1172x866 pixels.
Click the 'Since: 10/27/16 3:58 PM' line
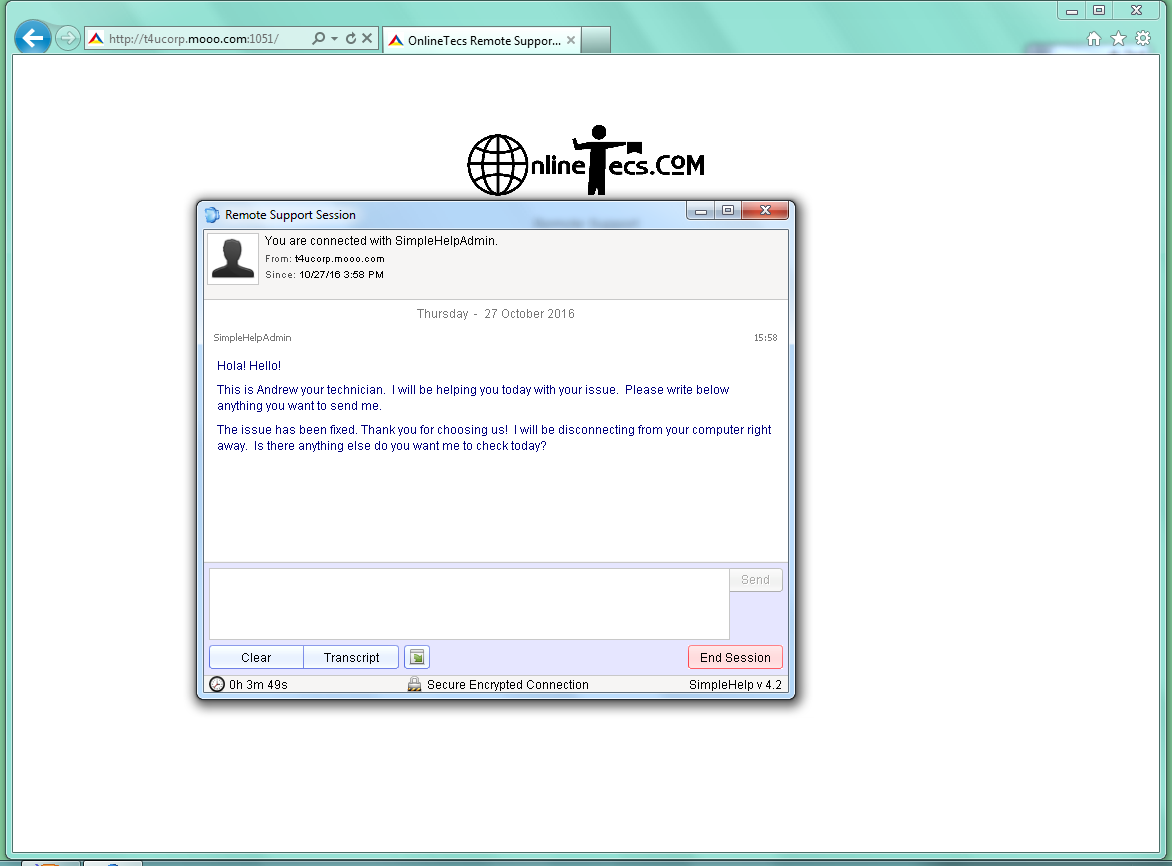(x=324, y=275)
